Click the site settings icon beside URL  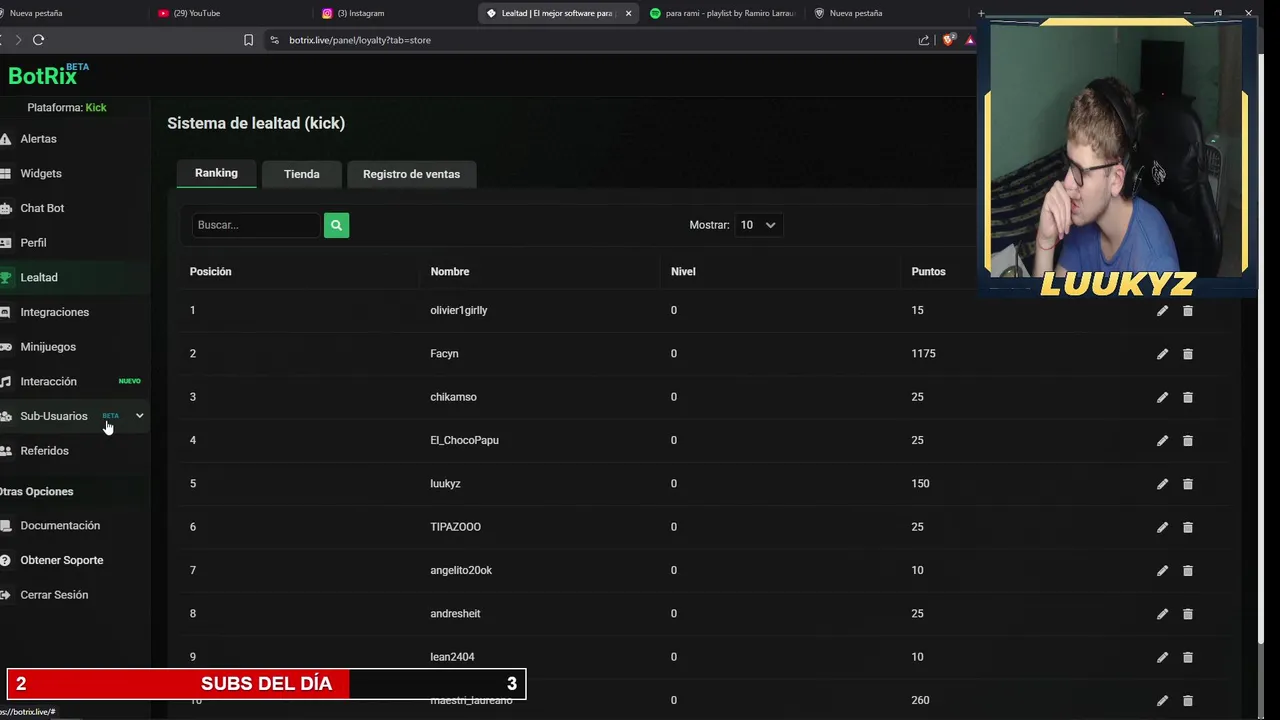(274, 40)
